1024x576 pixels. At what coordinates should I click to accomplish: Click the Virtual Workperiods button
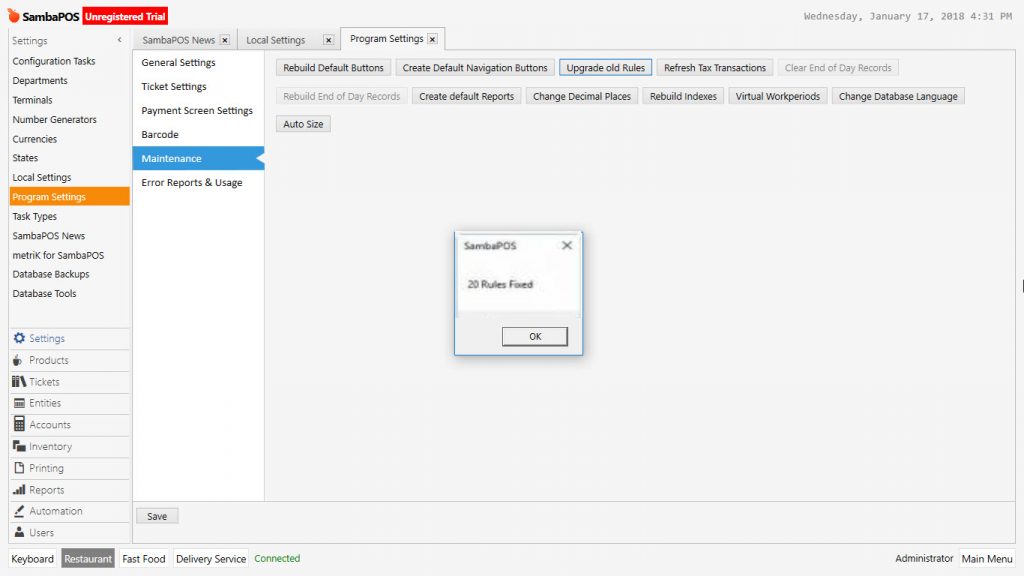click(778, 96)
